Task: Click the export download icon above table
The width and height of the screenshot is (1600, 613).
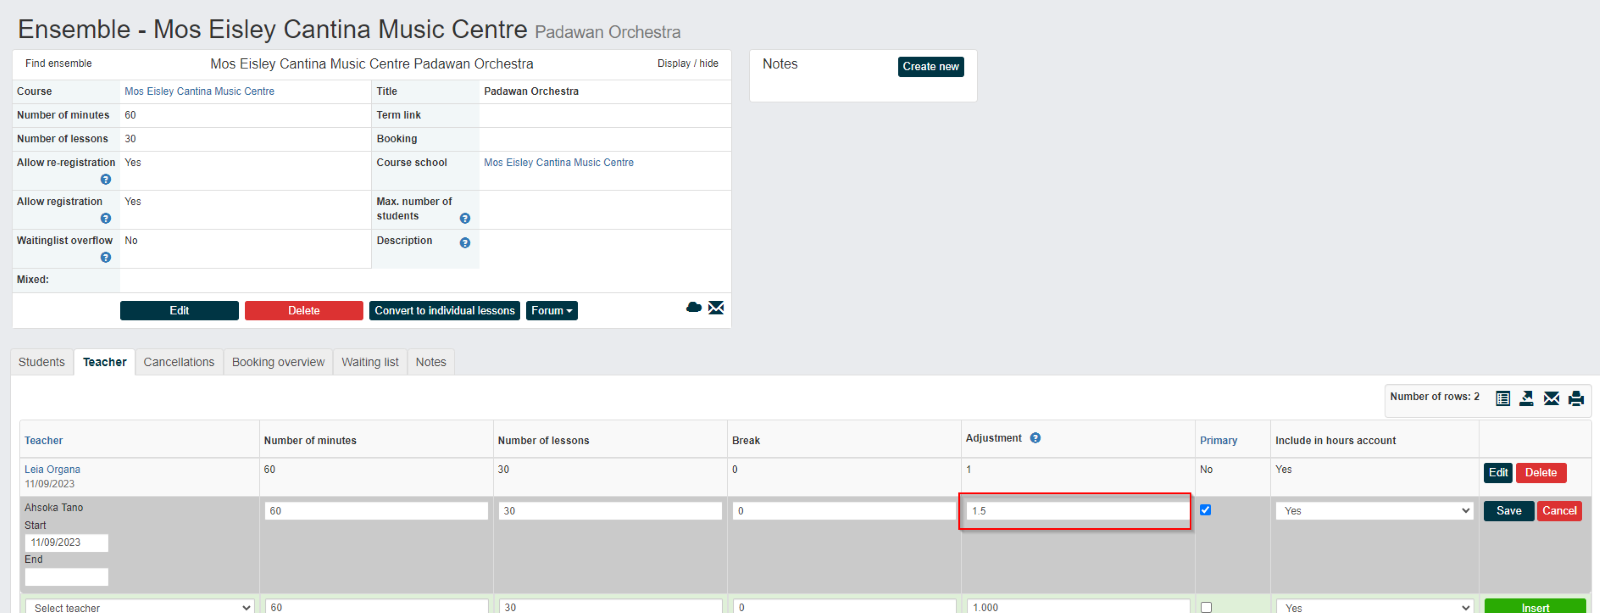Action: tap(1526, 398)
